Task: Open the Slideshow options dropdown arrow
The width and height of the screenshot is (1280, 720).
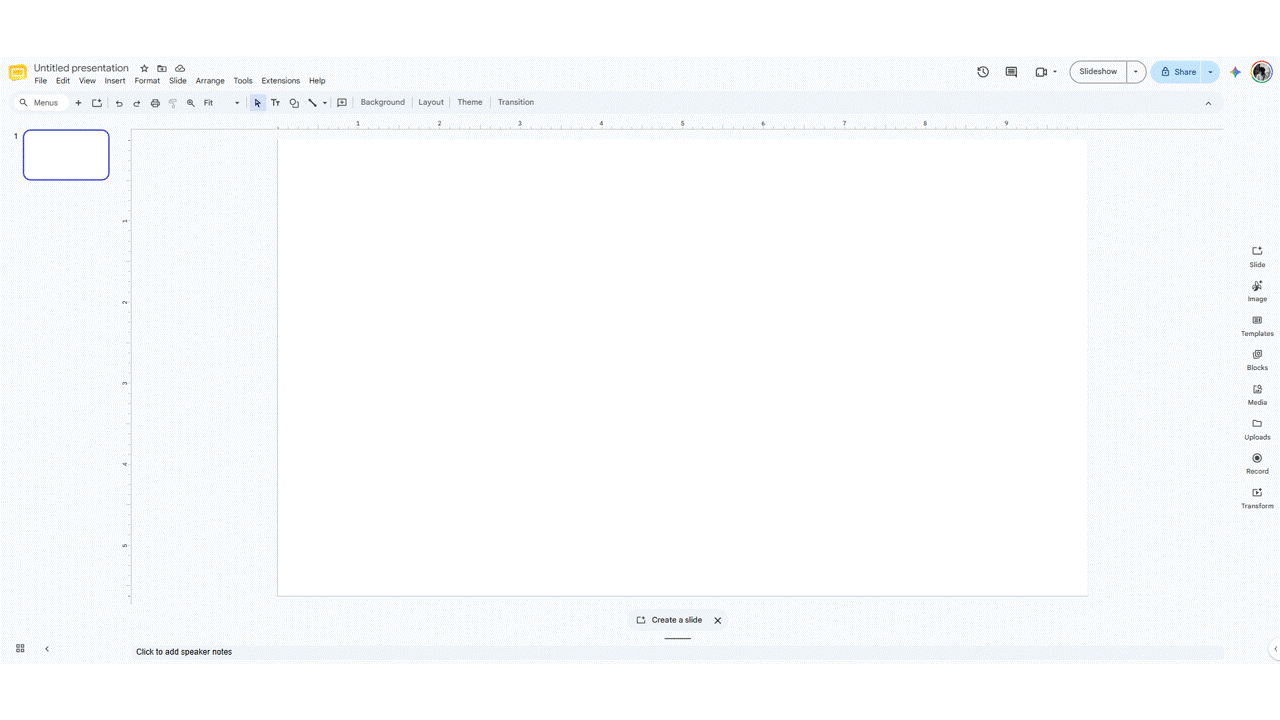Action: click(1136, 72)
